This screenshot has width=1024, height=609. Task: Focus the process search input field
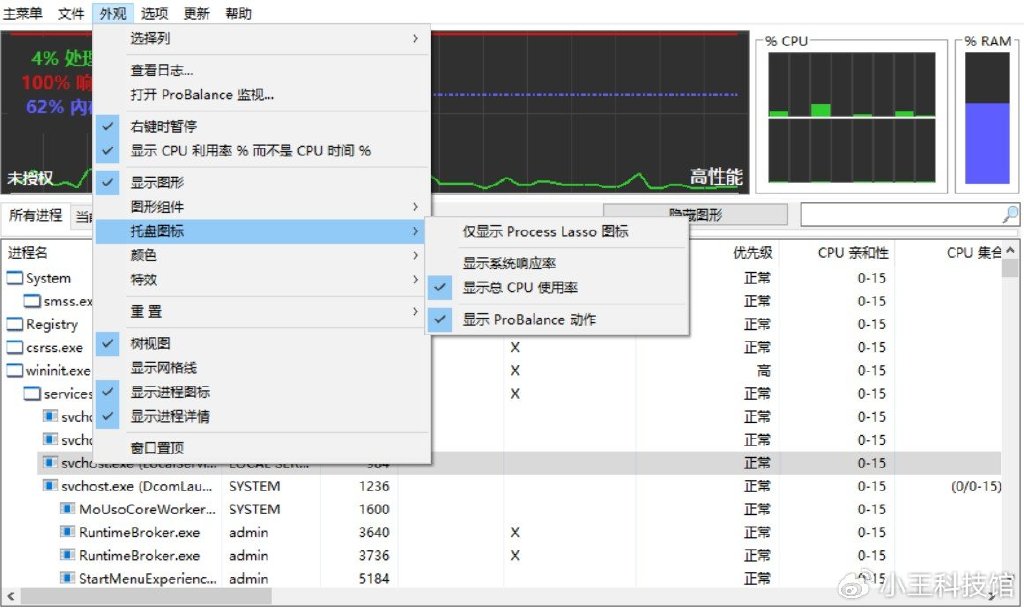901,214
